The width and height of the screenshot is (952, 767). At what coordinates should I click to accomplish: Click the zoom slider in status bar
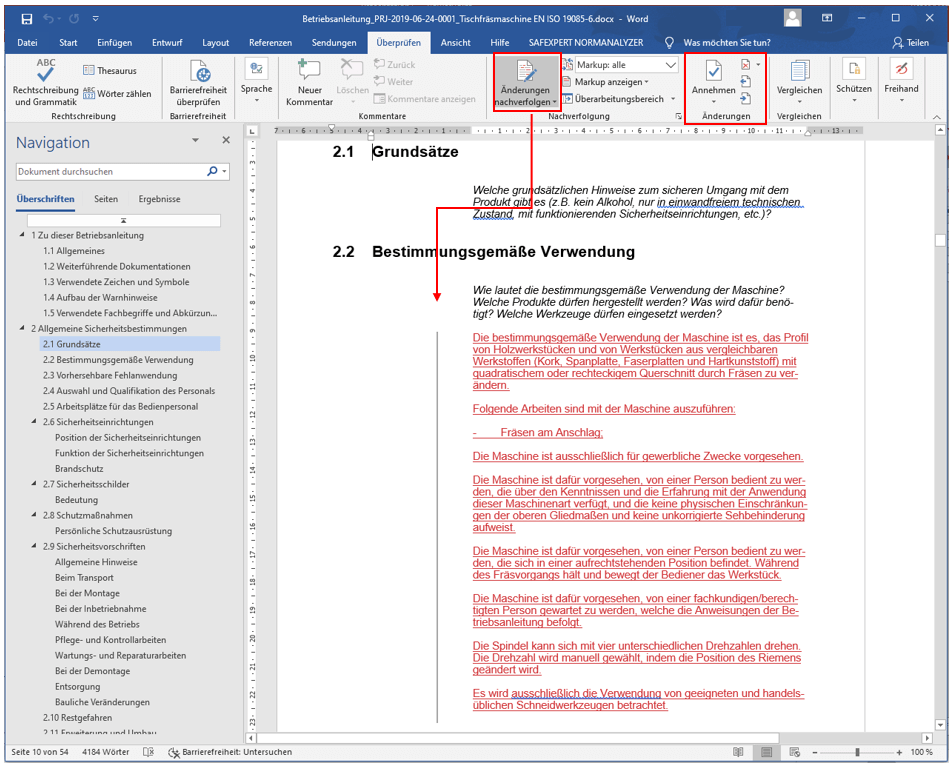857,752
